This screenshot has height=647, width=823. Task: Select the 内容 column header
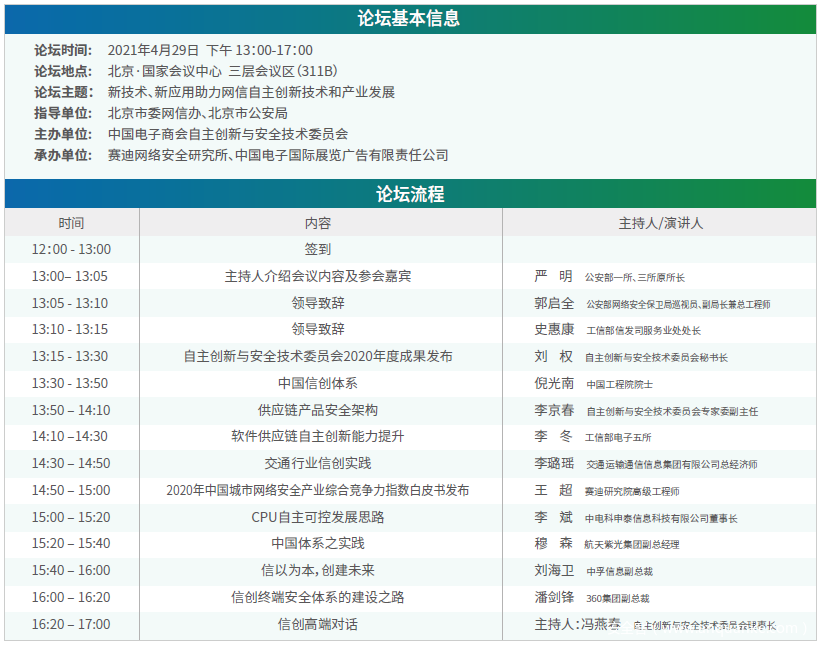coord(318,223)
